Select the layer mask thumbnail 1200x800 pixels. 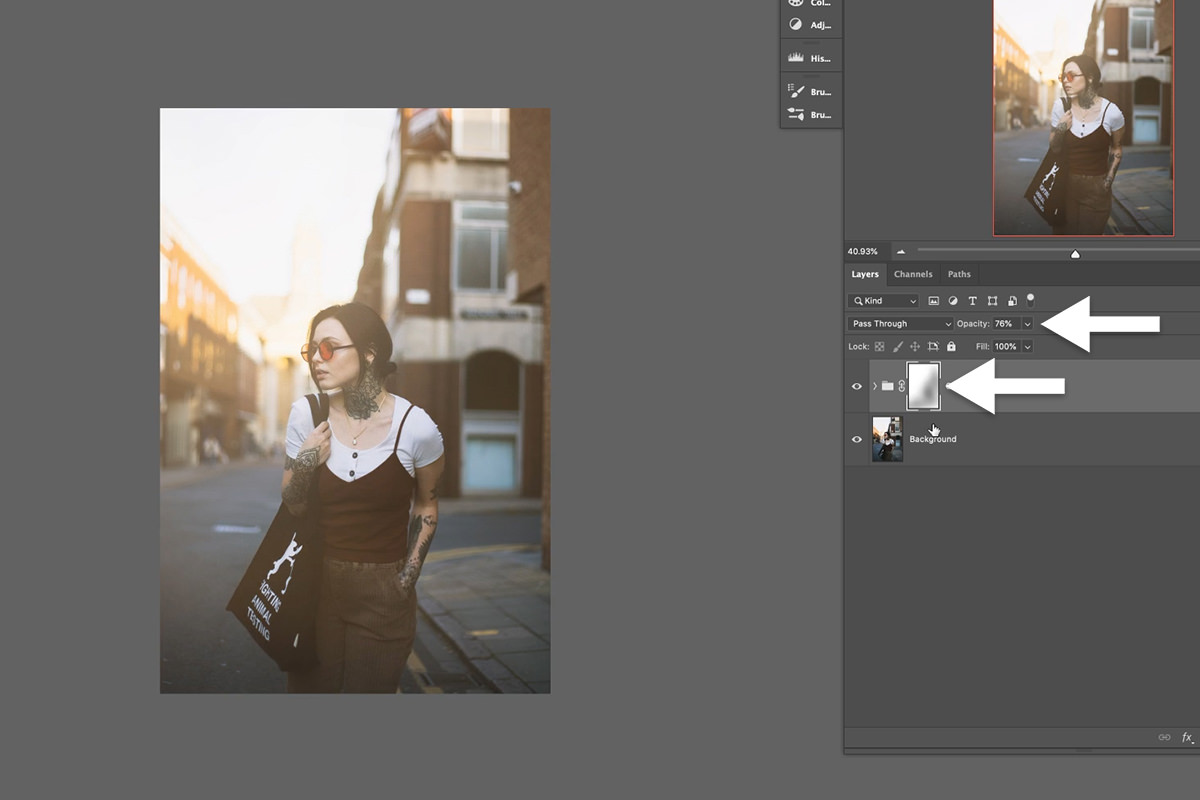click(x=923, y=385)
